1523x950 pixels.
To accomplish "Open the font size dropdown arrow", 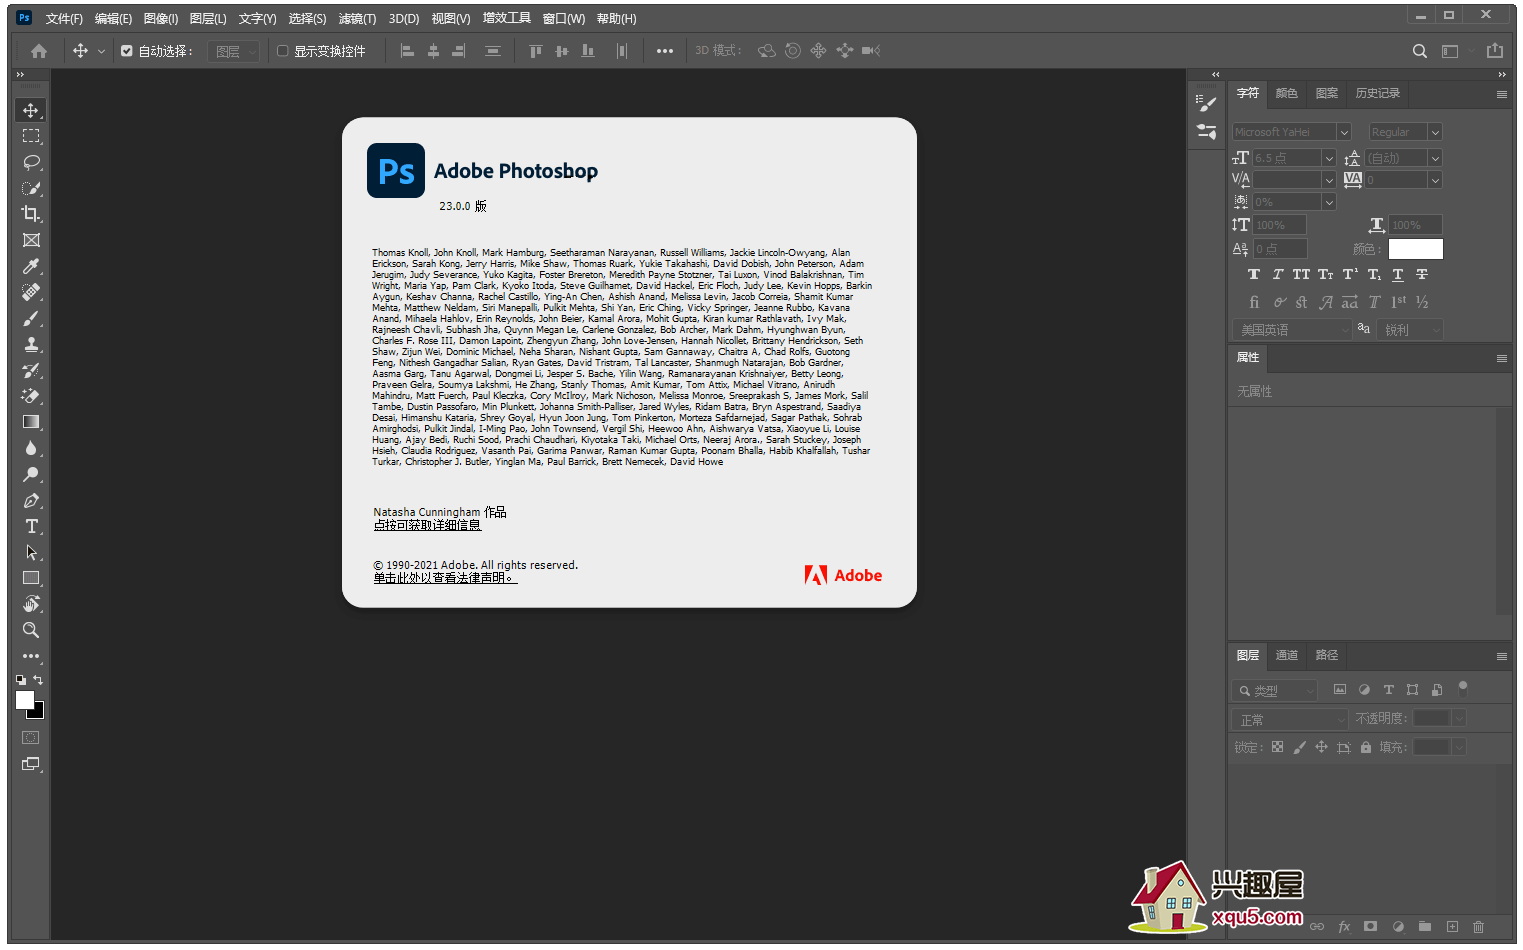I will [1329, 158].
